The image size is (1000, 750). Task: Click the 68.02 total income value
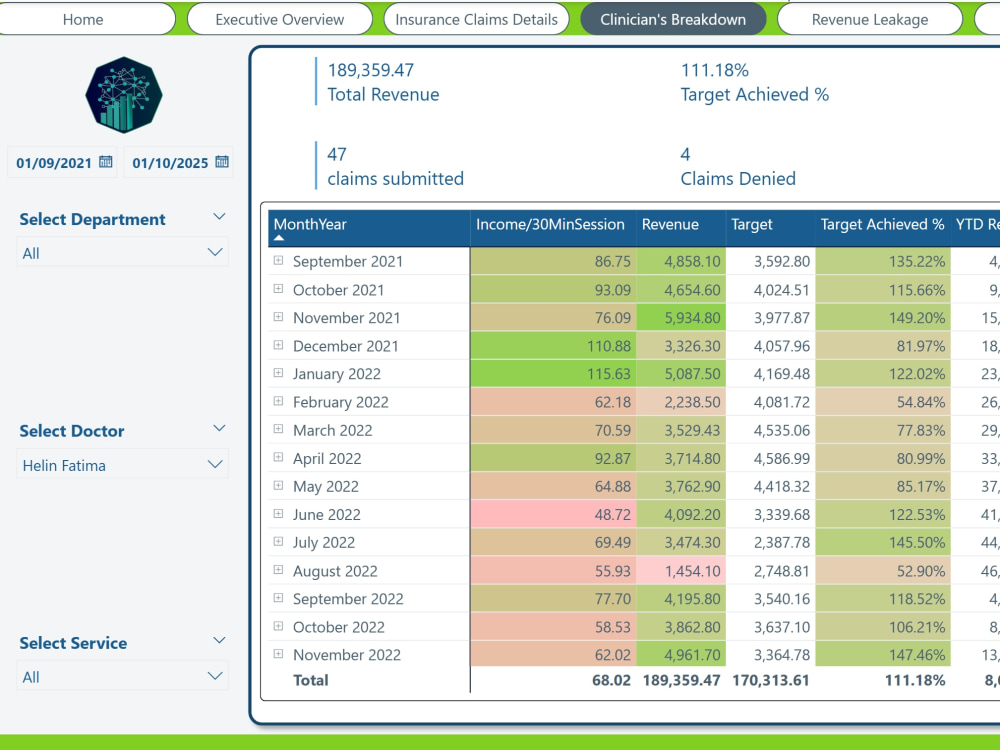611,680
